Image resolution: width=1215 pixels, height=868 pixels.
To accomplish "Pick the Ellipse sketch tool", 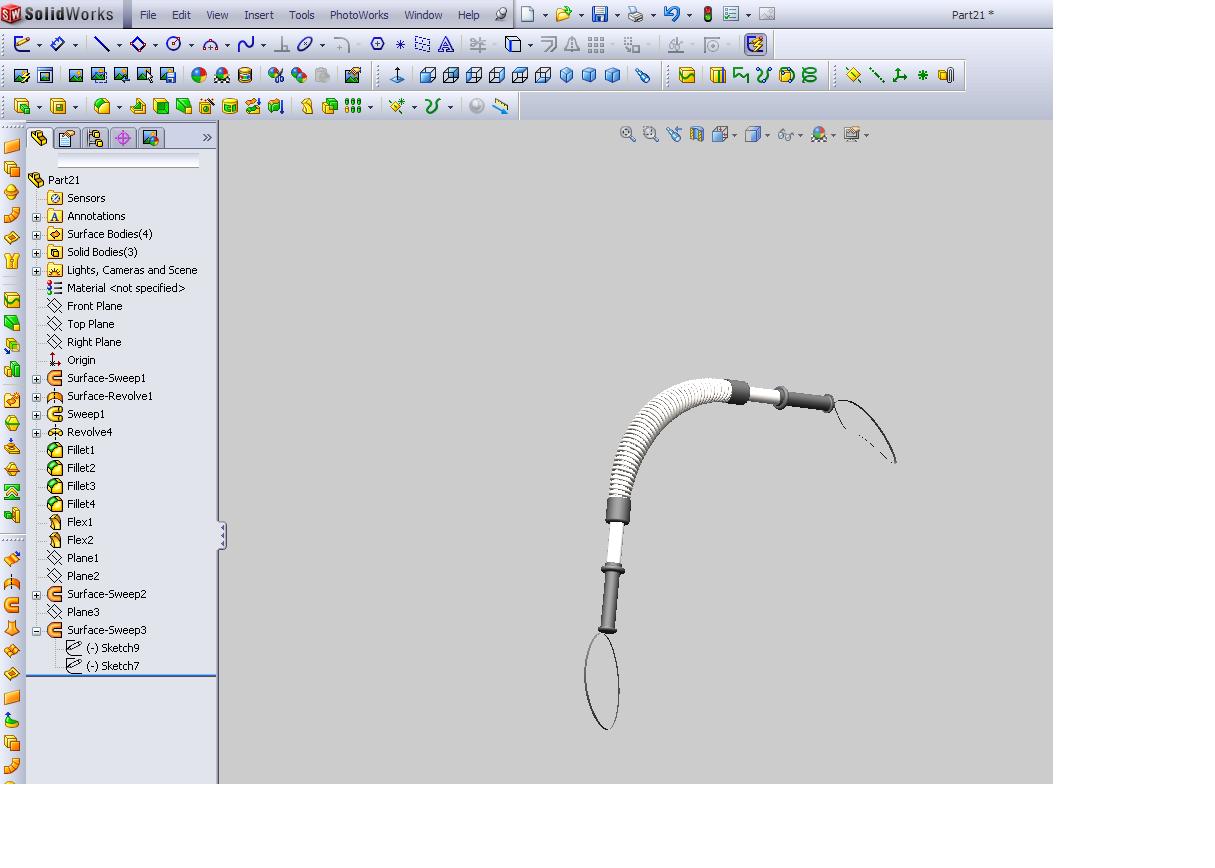I will [x=305, y=44].
